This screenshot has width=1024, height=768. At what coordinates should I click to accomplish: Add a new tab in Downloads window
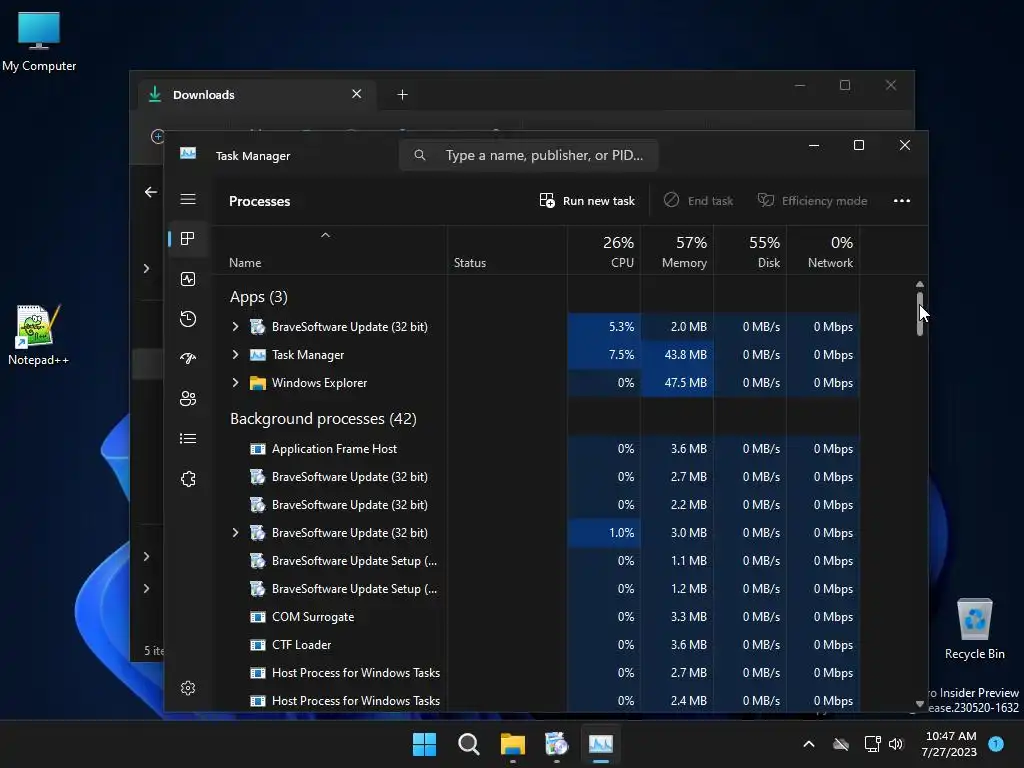[x=402, y=95]
